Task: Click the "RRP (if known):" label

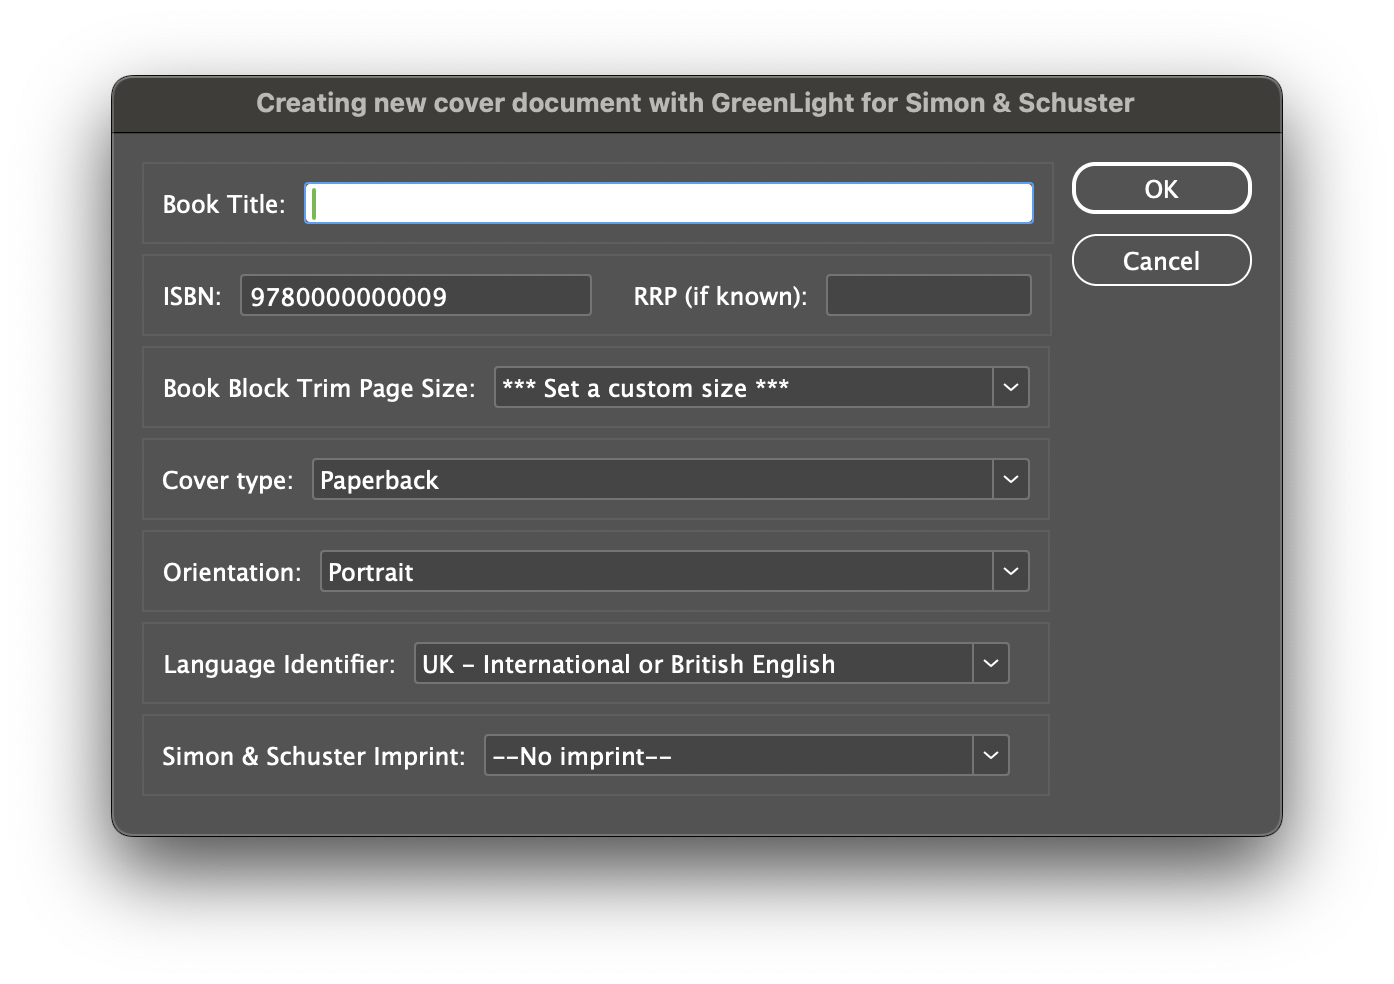Action: tap(720, 296)
